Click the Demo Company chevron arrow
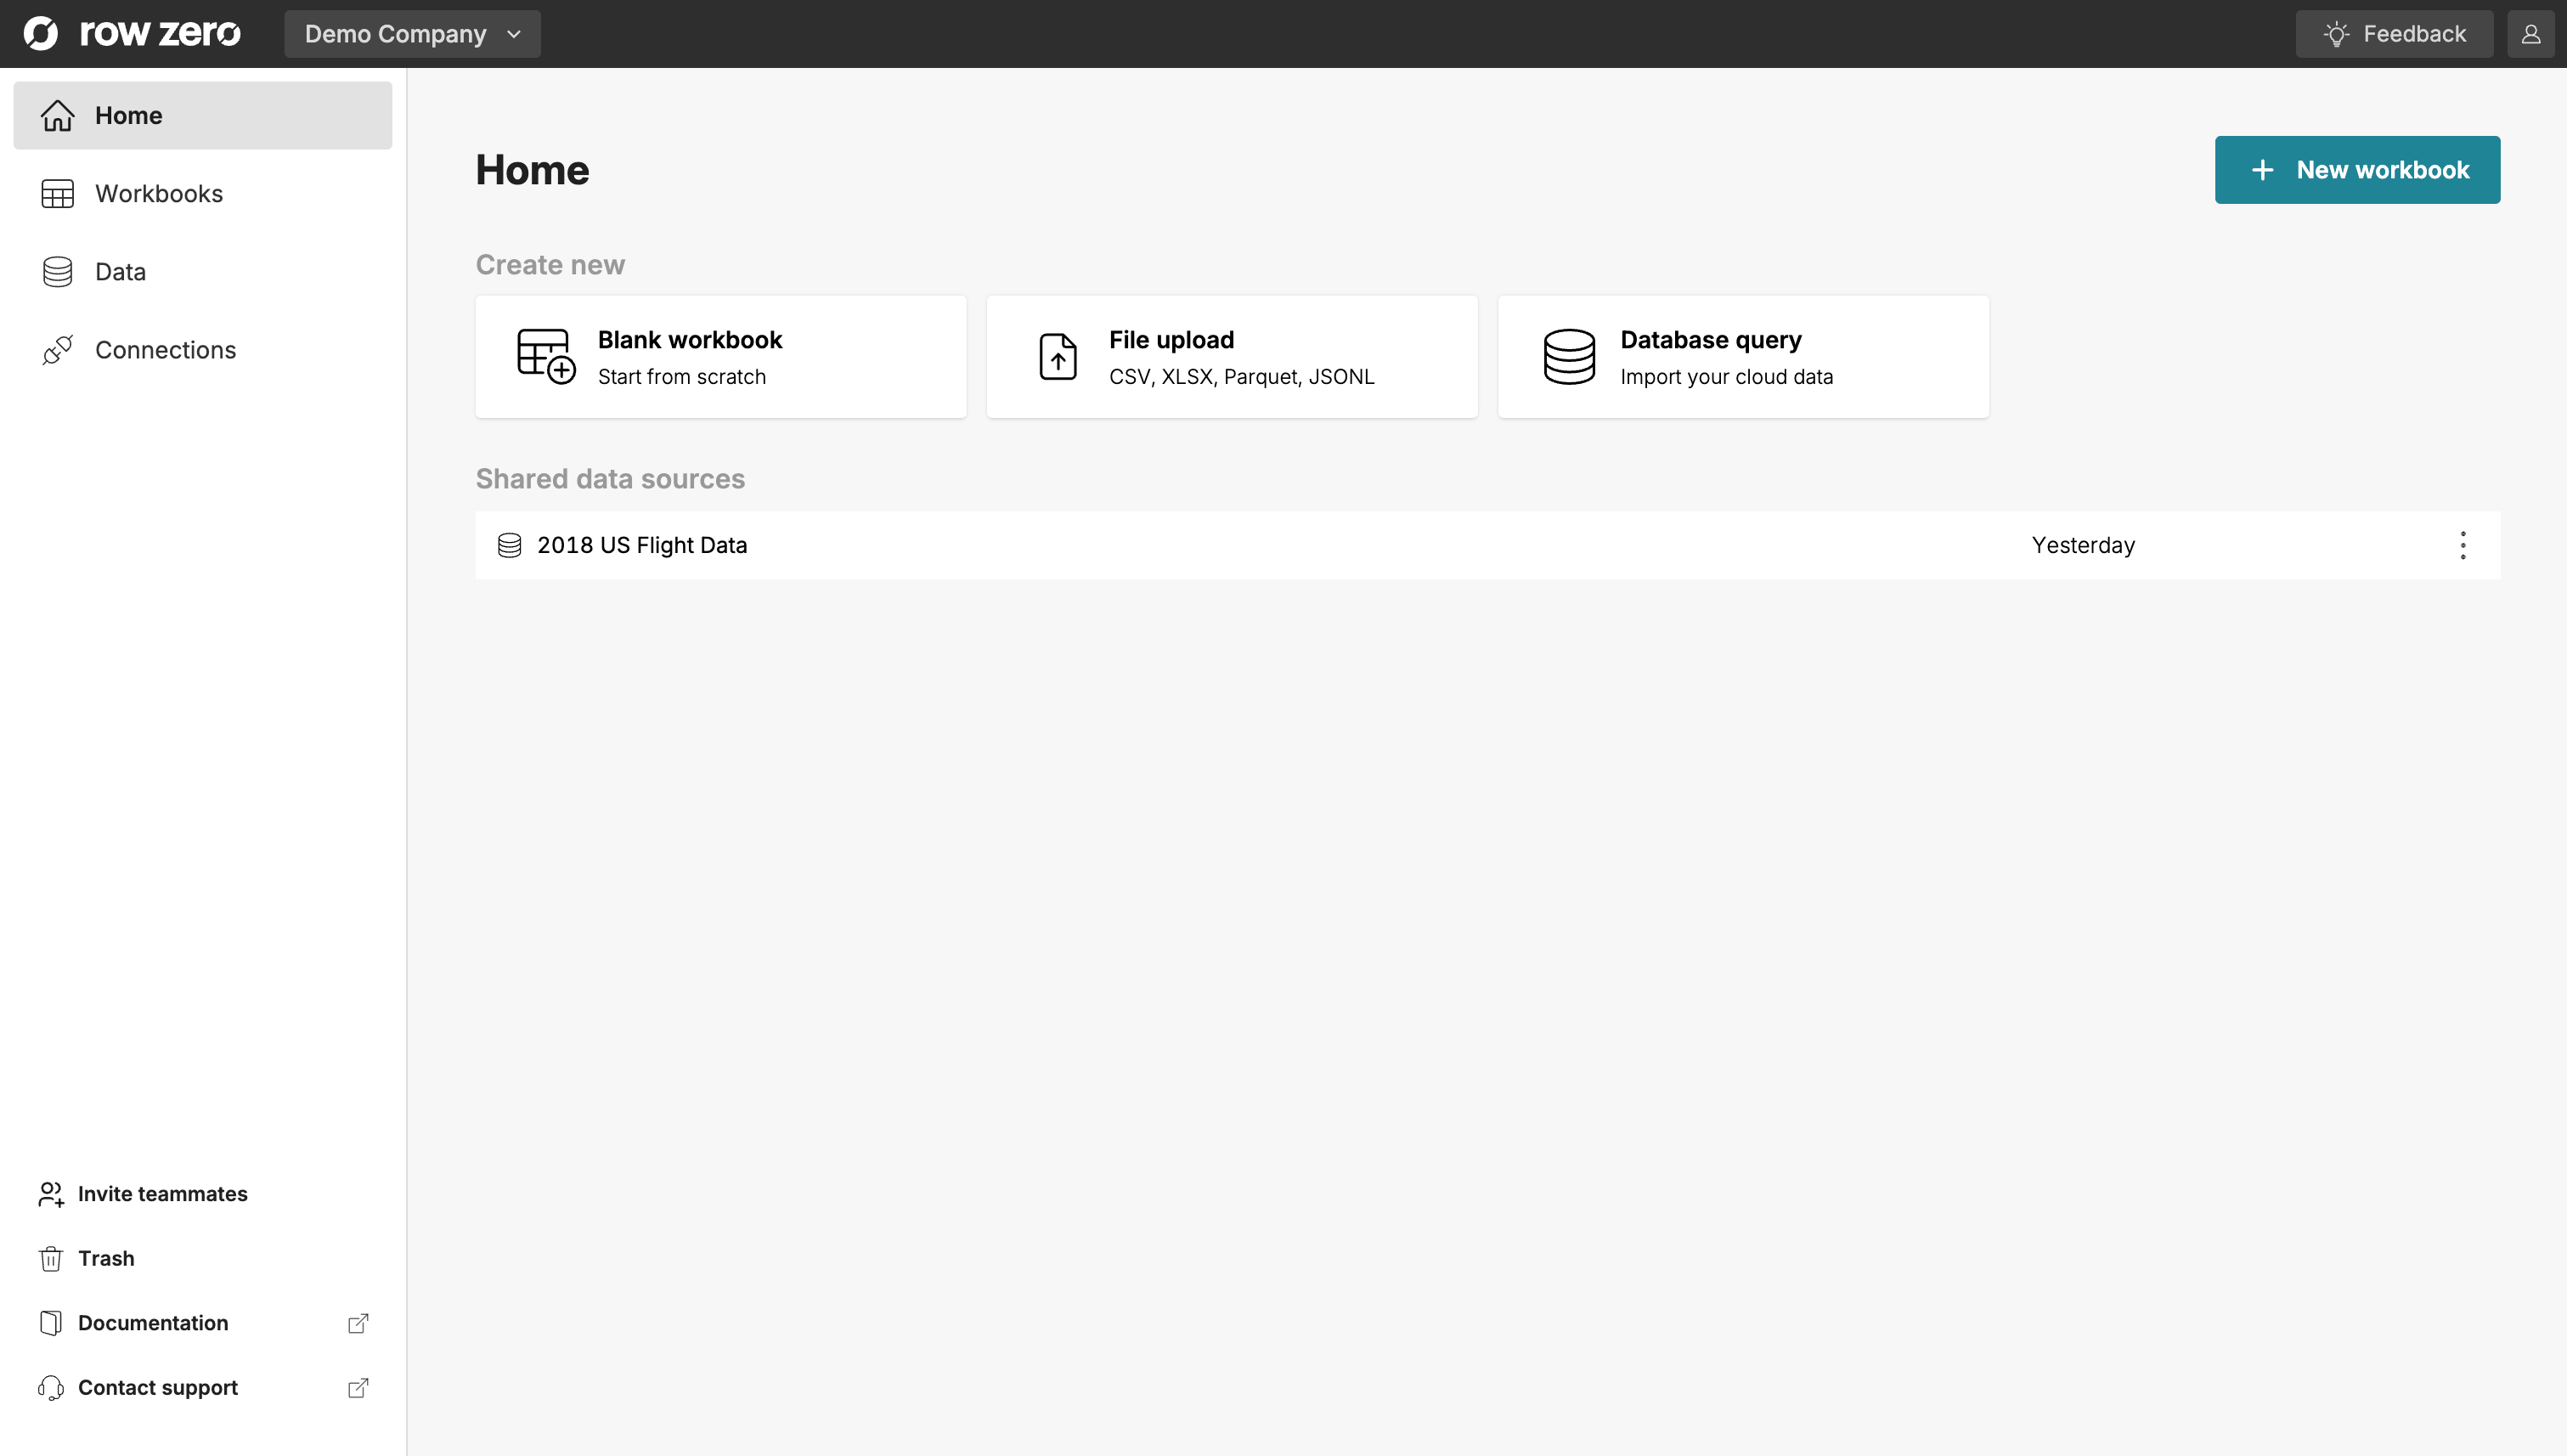The image size is (2567, 1456). pyautogui.click(x=514, y=34)
